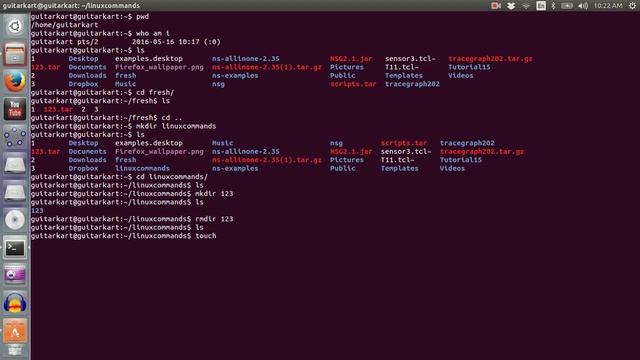Click Tutorial15 in the first ls listing
Image resolution: width=640 pixels, height=360 pixels.
click(469, 67)
